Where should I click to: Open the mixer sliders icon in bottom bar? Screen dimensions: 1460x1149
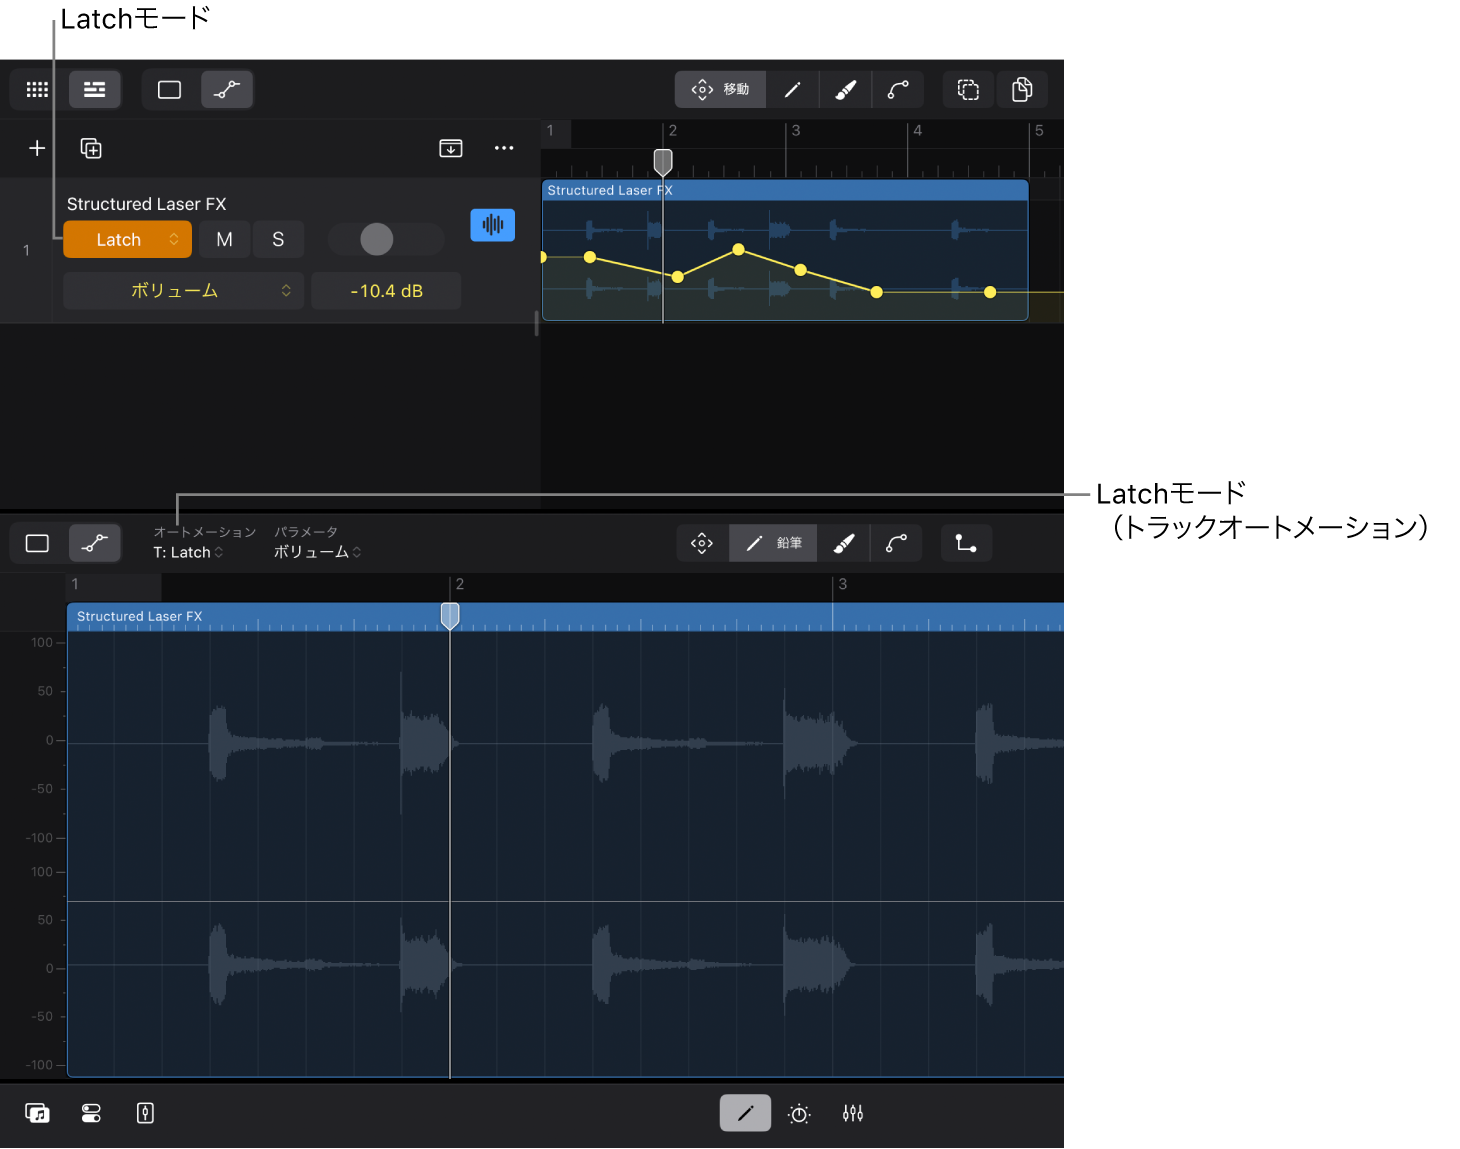click(x=853, y=1113)
